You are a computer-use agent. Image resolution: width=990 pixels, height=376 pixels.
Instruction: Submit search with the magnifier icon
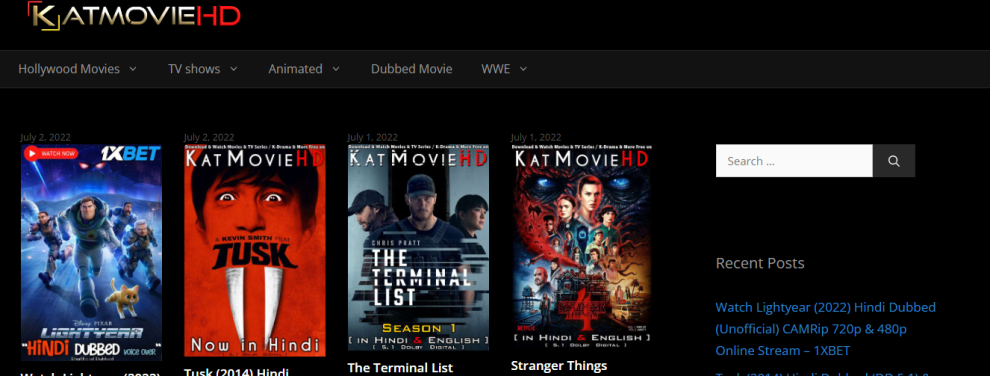point(893,161)
